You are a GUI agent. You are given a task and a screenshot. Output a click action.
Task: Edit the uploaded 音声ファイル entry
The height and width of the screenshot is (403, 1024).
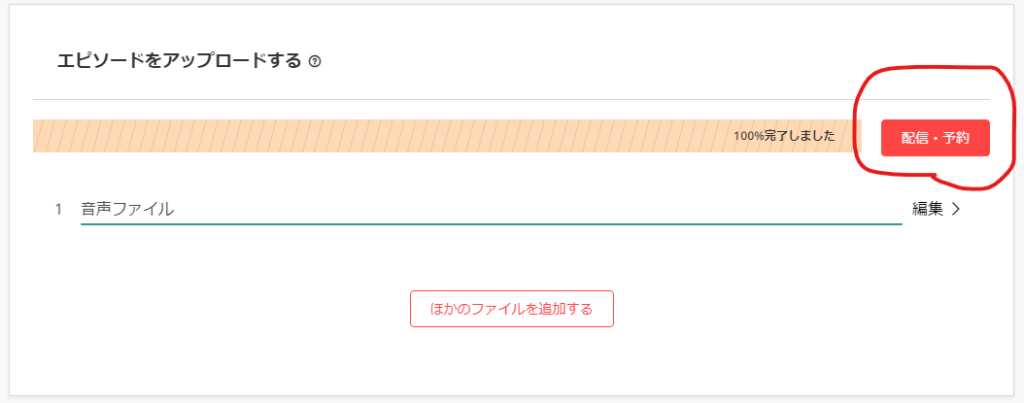[928, 209]
